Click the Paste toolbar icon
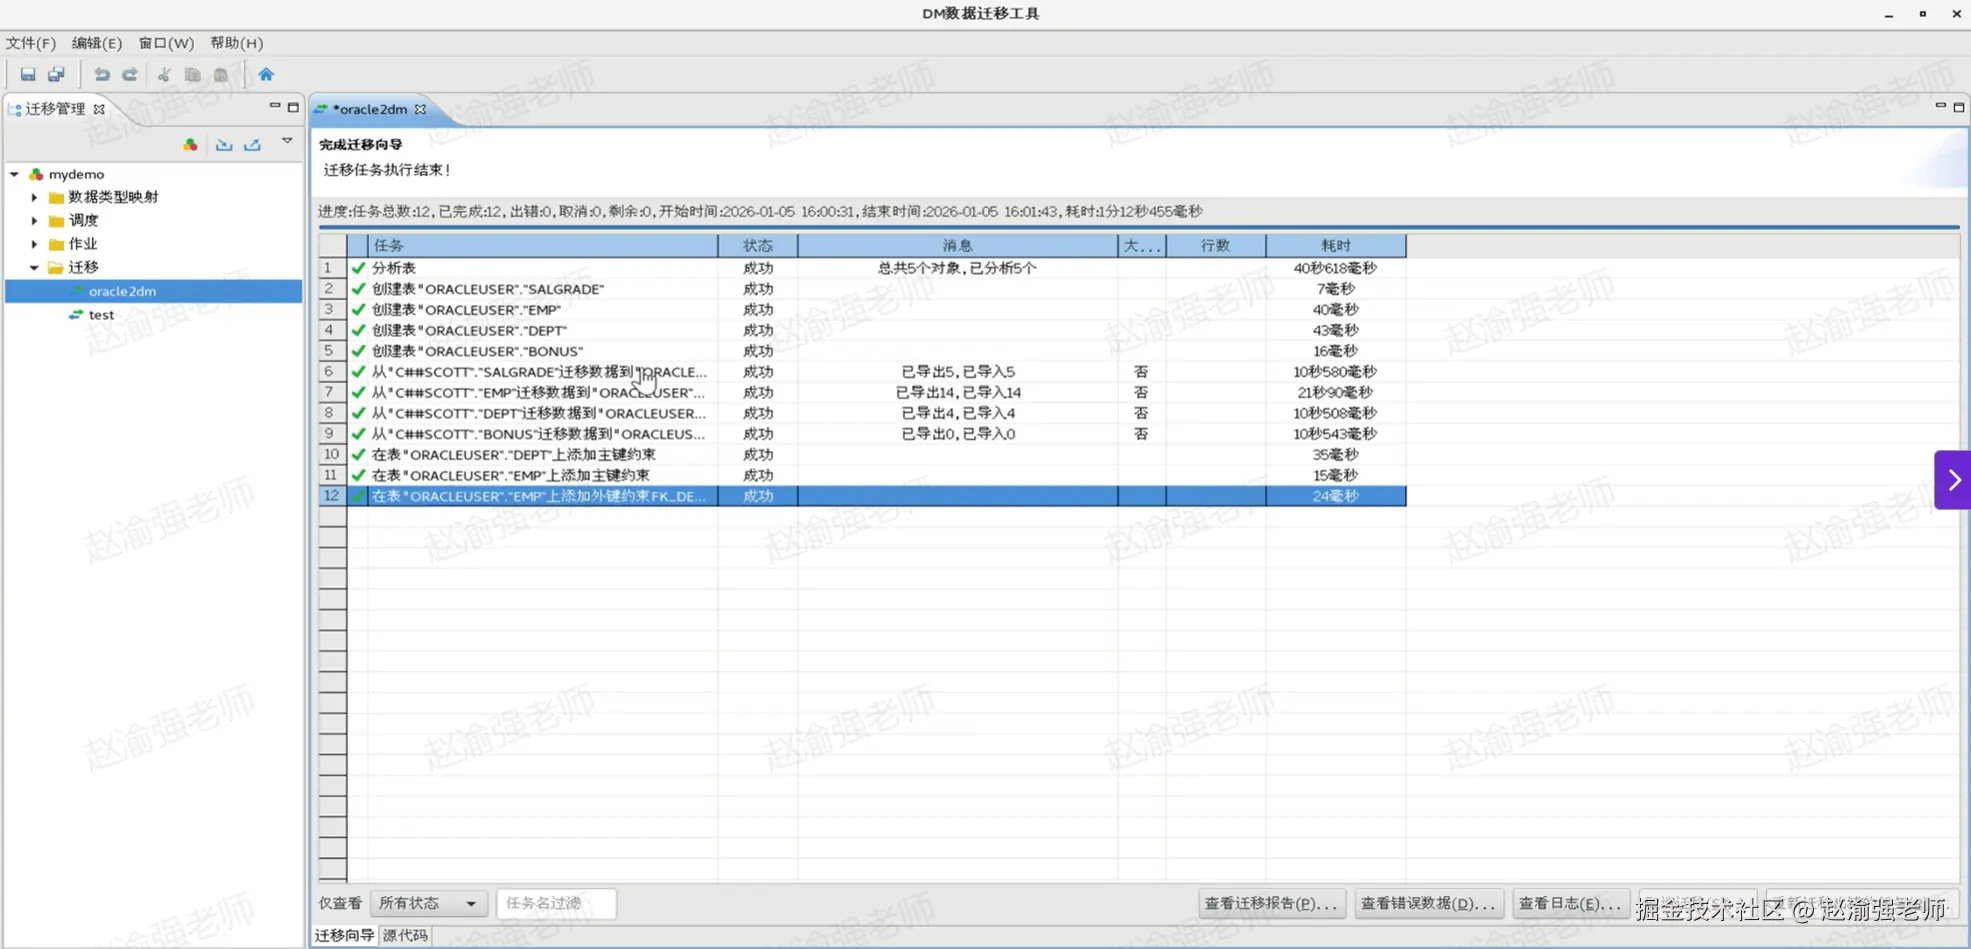The image size is (1971, 949). (221, 75)
